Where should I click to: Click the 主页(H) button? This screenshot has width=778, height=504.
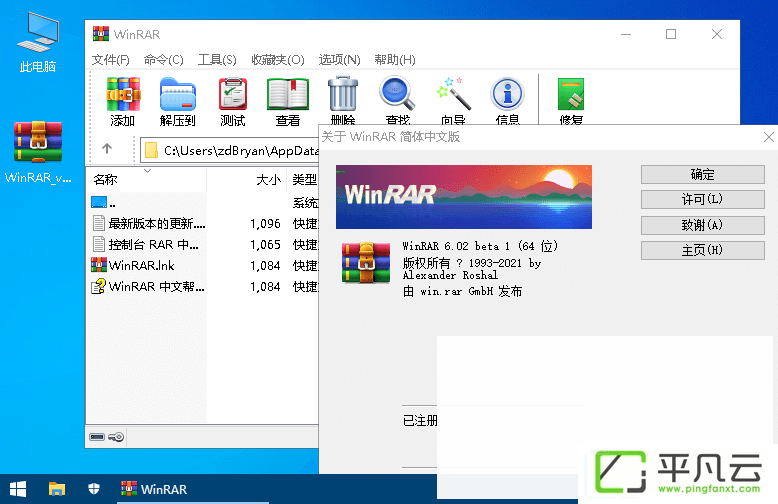703,250
